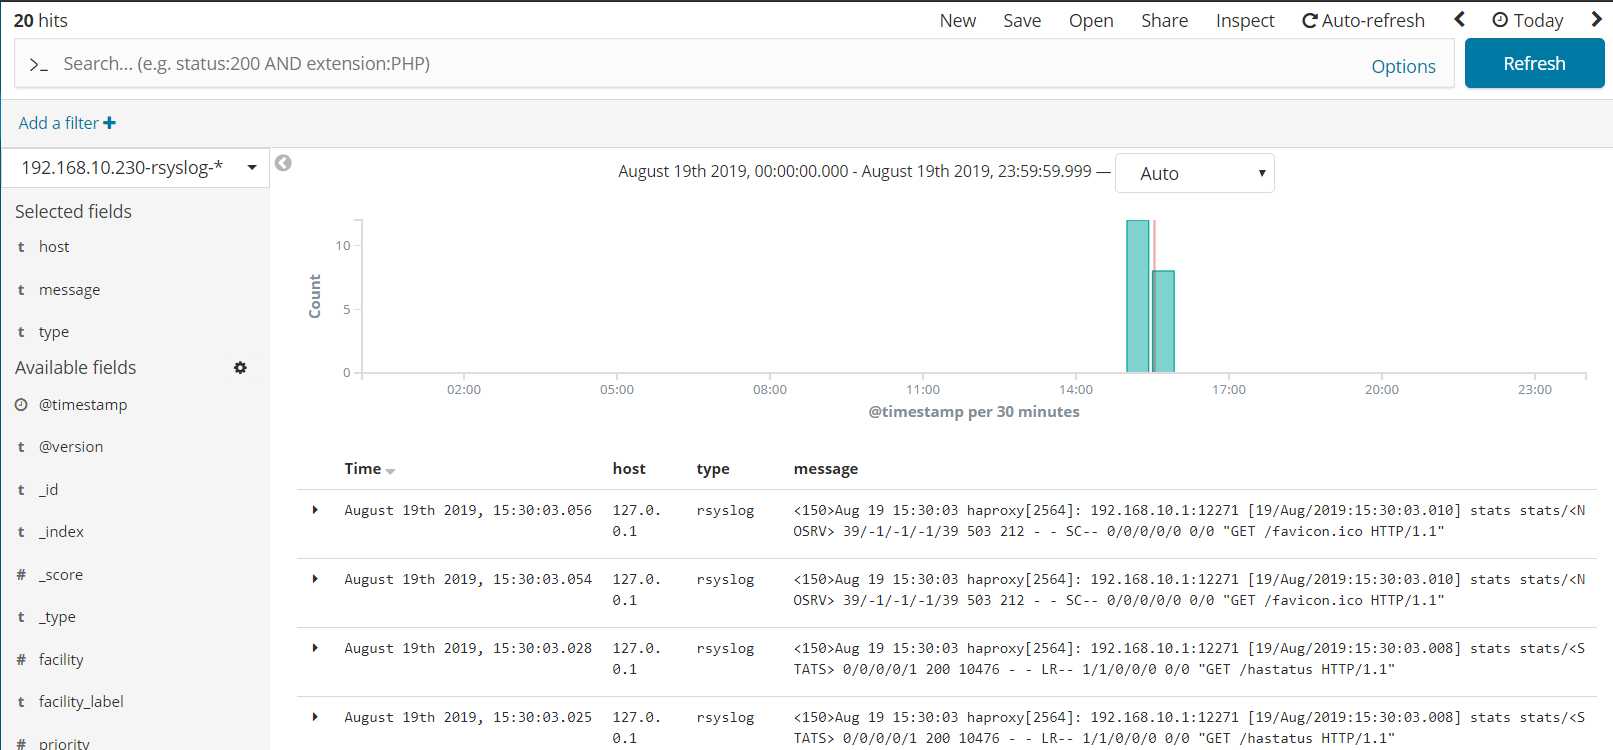Screen dimensions: 1613x750
Task: Click the host column header
Action: click(x=629, y=468)
